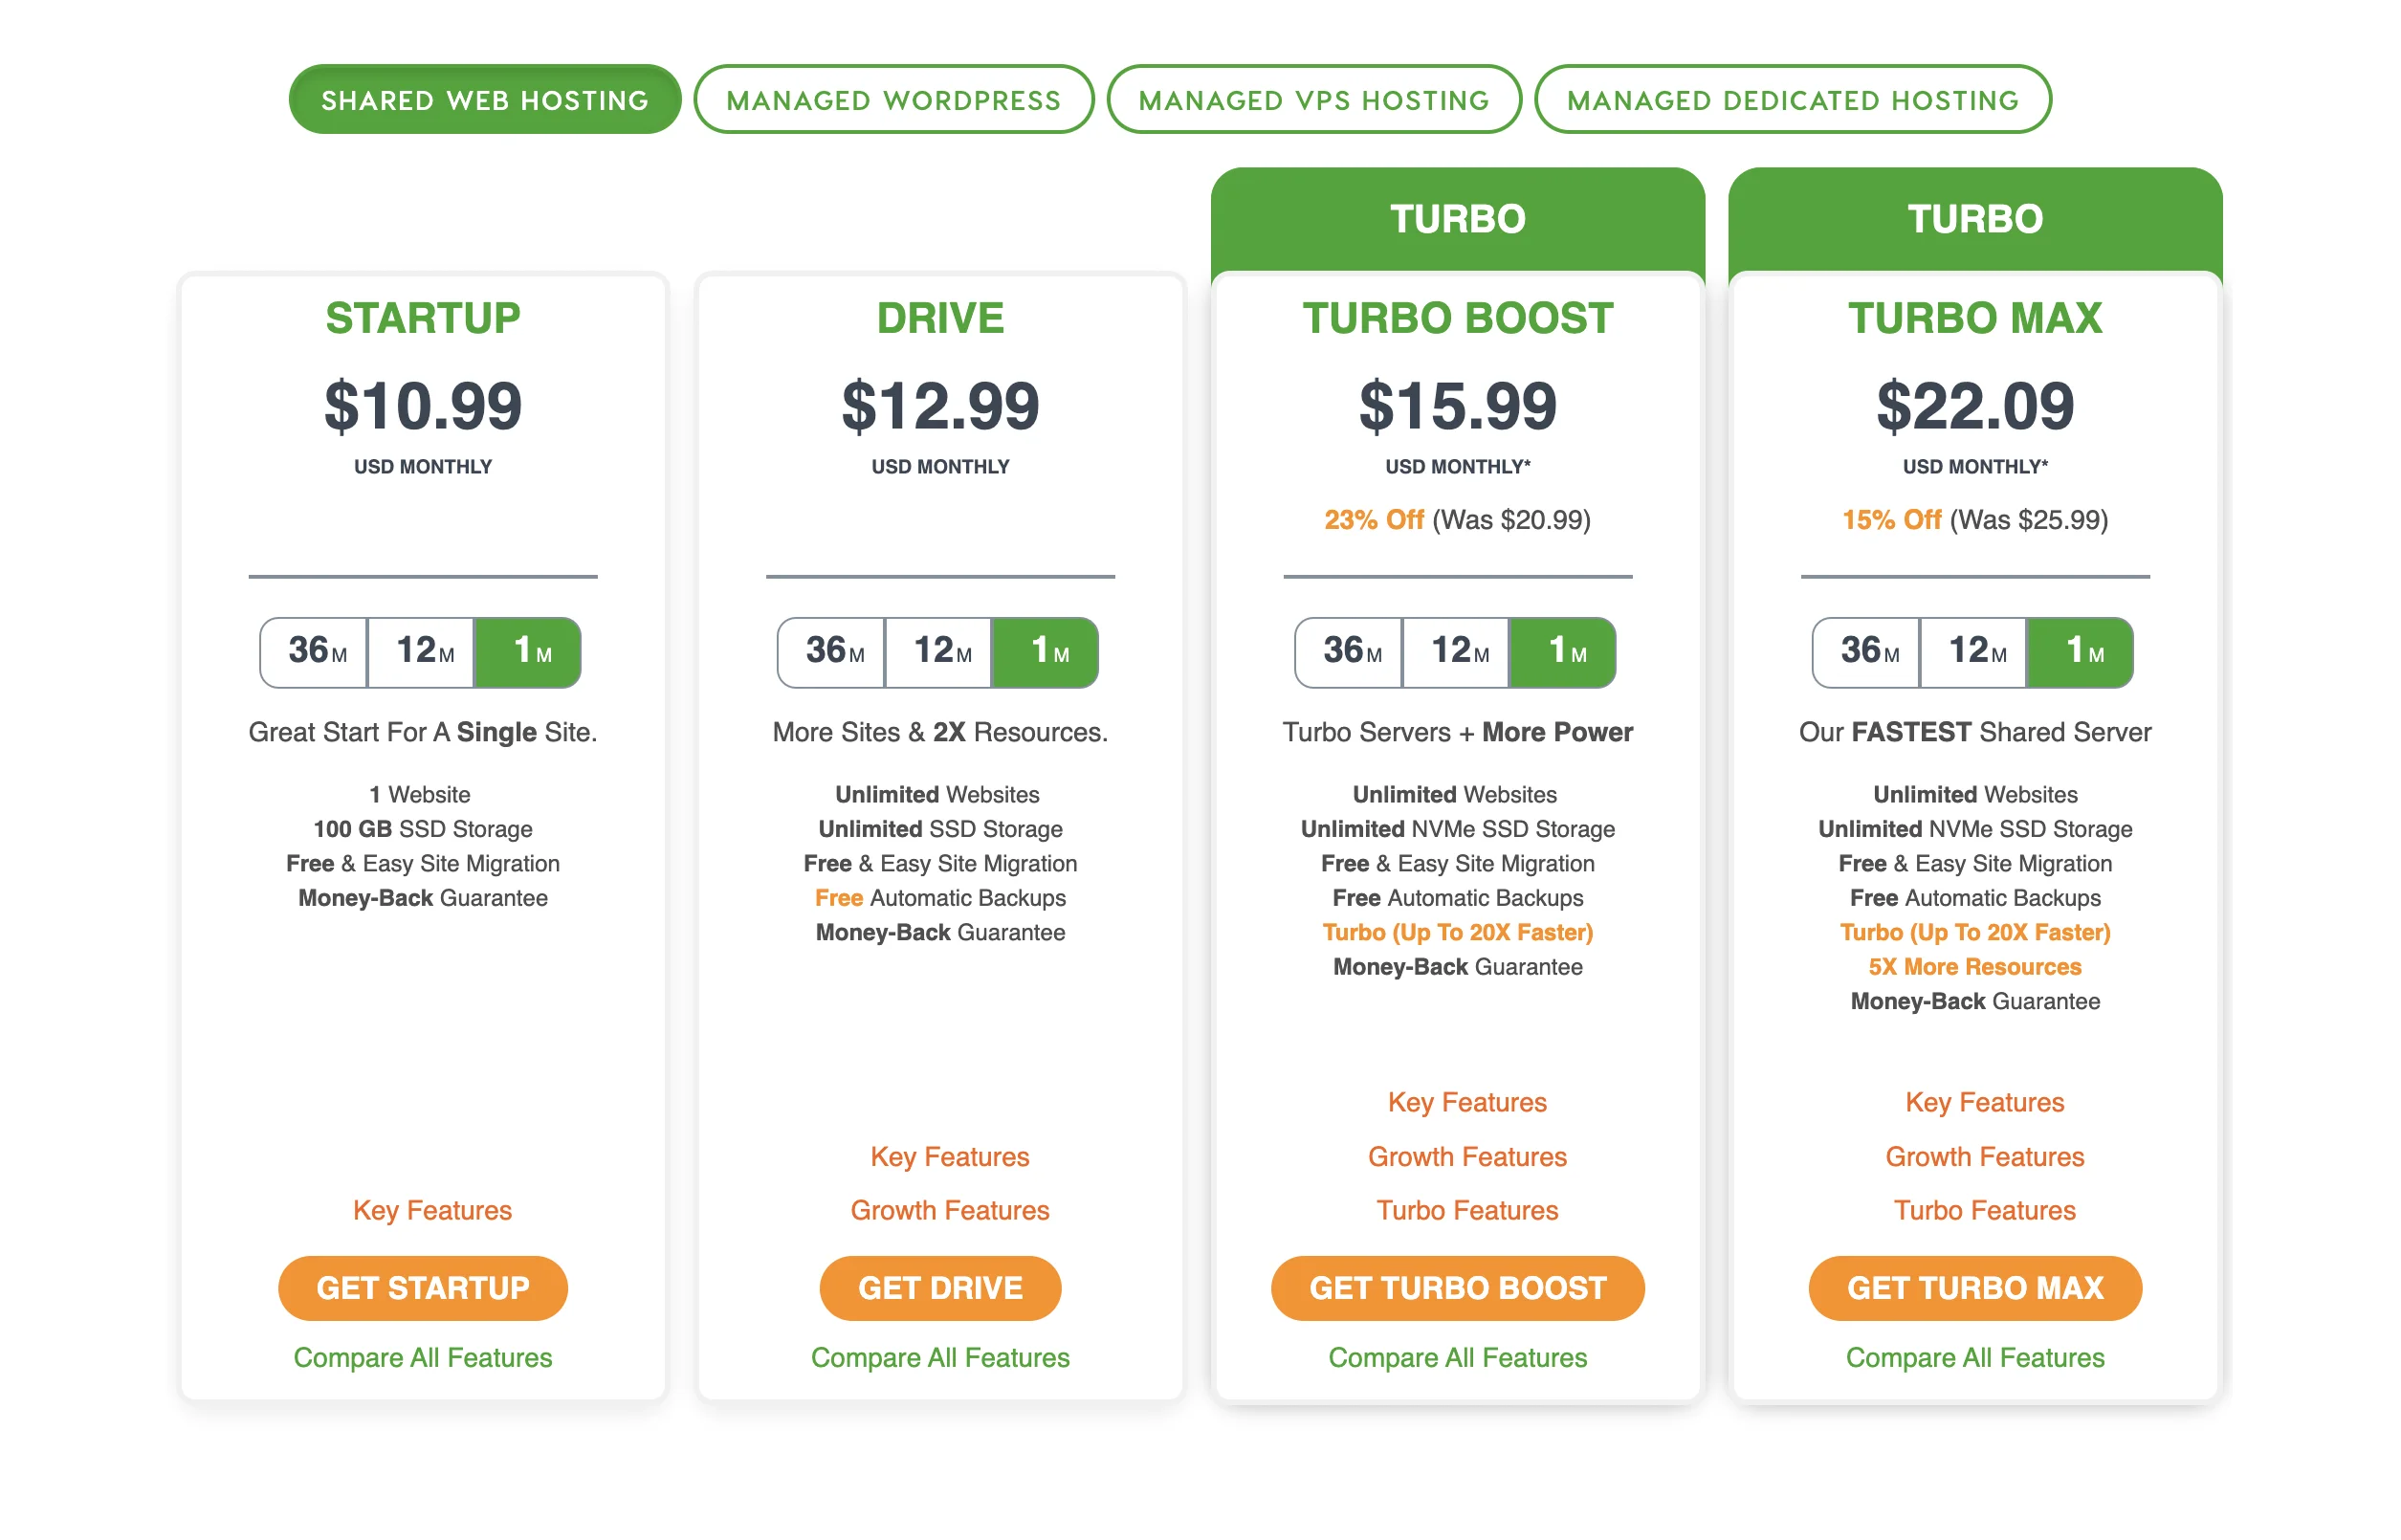Screen dimensions: 2401x1540
Task: Choose 36M billing on Turbo Boost plan
Action: coord(1351,652)
